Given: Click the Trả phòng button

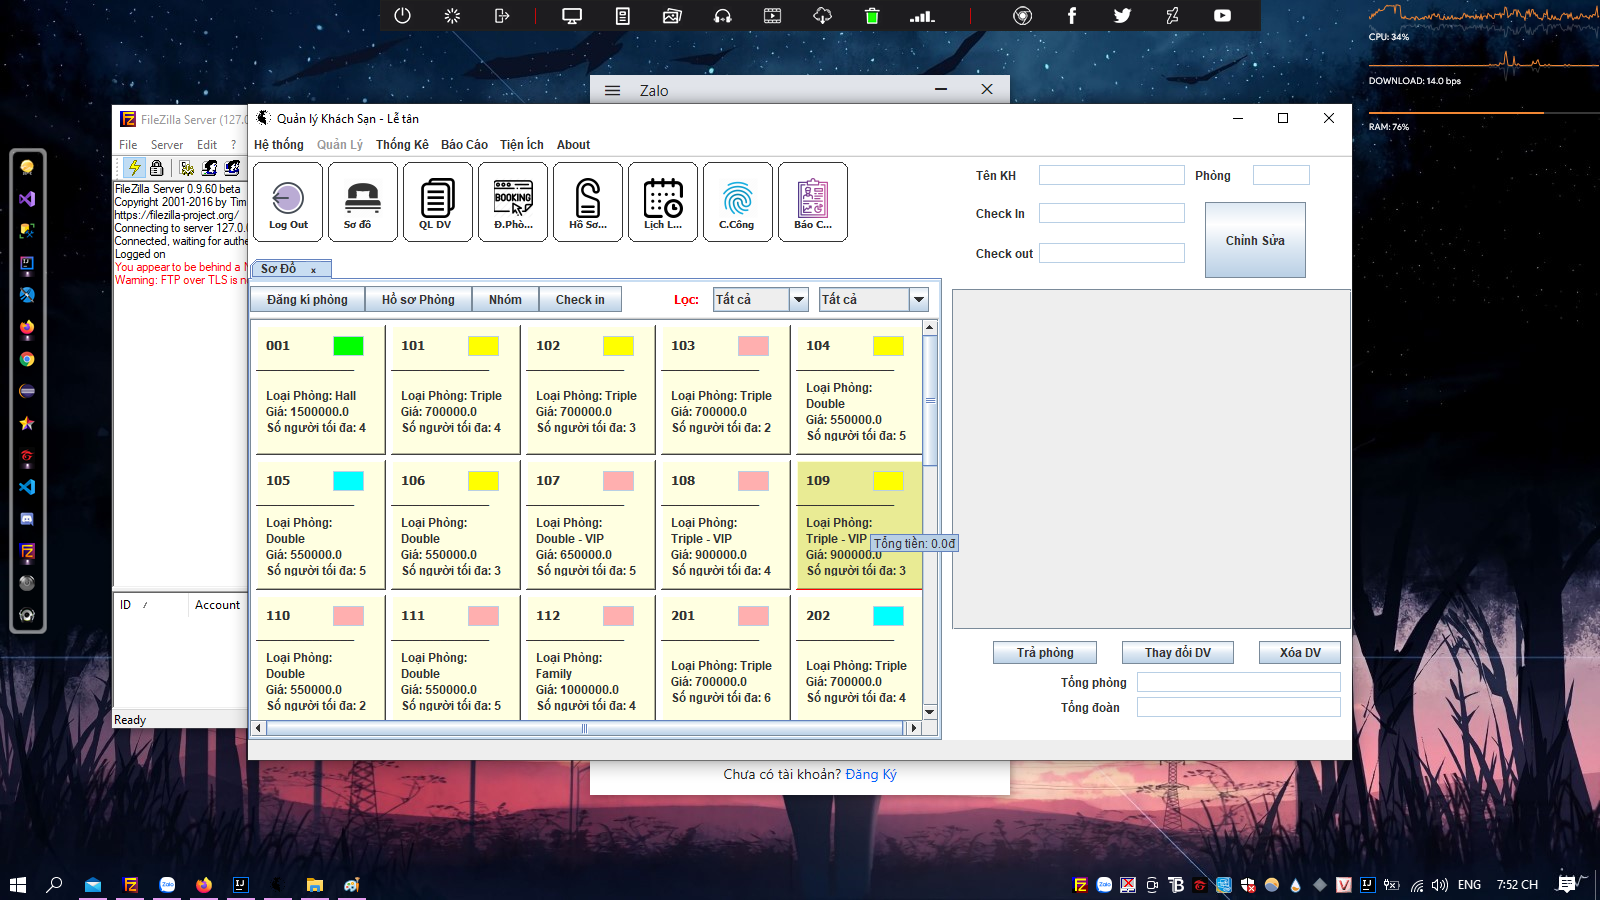Looking at the screenshot, I should (1045, 653).
